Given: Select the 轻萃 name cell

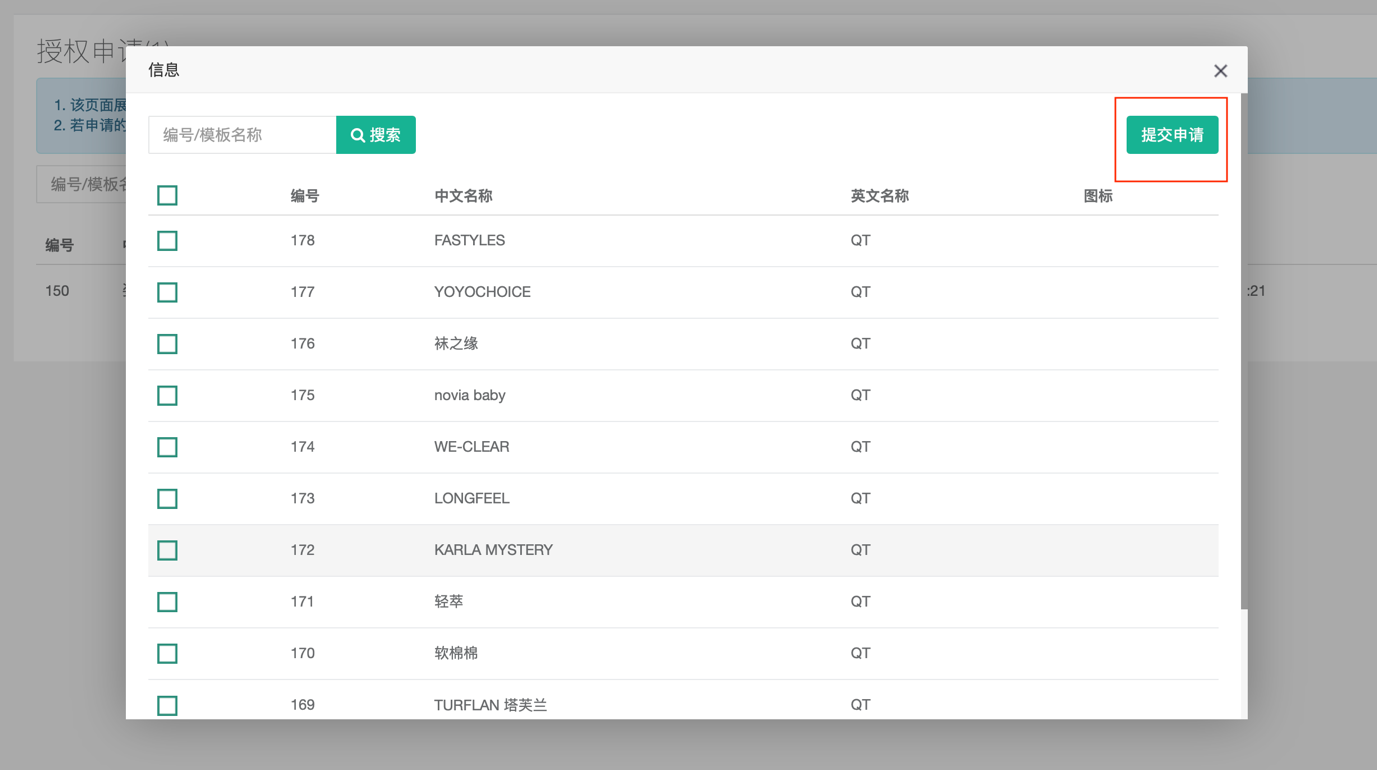Looking at the screenshot, I should point(449,601).
